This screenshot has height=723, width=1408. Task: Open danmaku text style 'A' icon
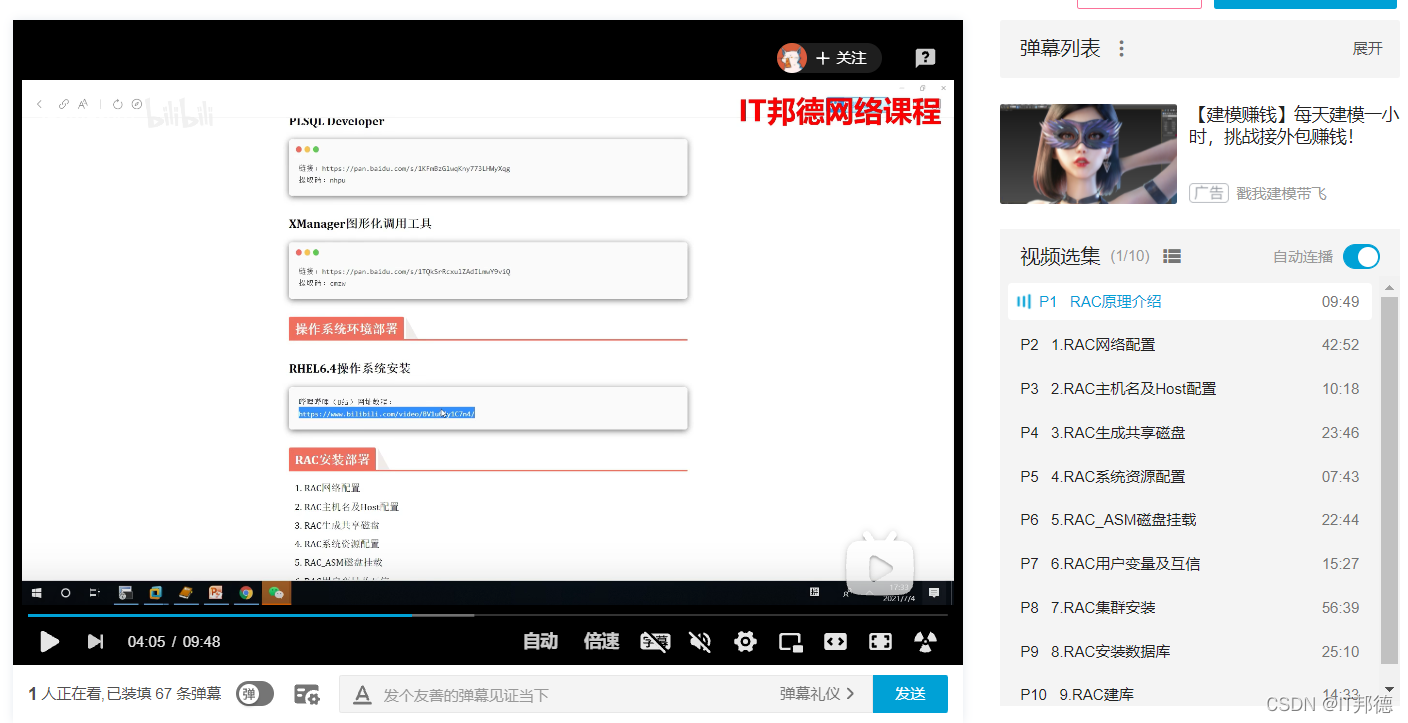click(x=363, y=694)
